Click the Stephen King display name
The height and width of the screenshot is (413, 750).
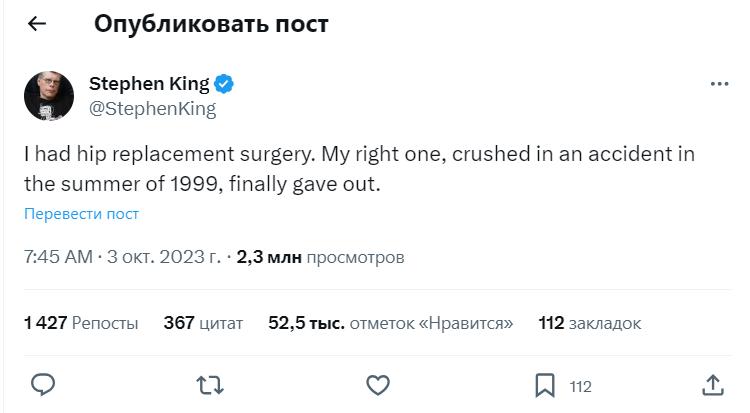tap(149, 83)
